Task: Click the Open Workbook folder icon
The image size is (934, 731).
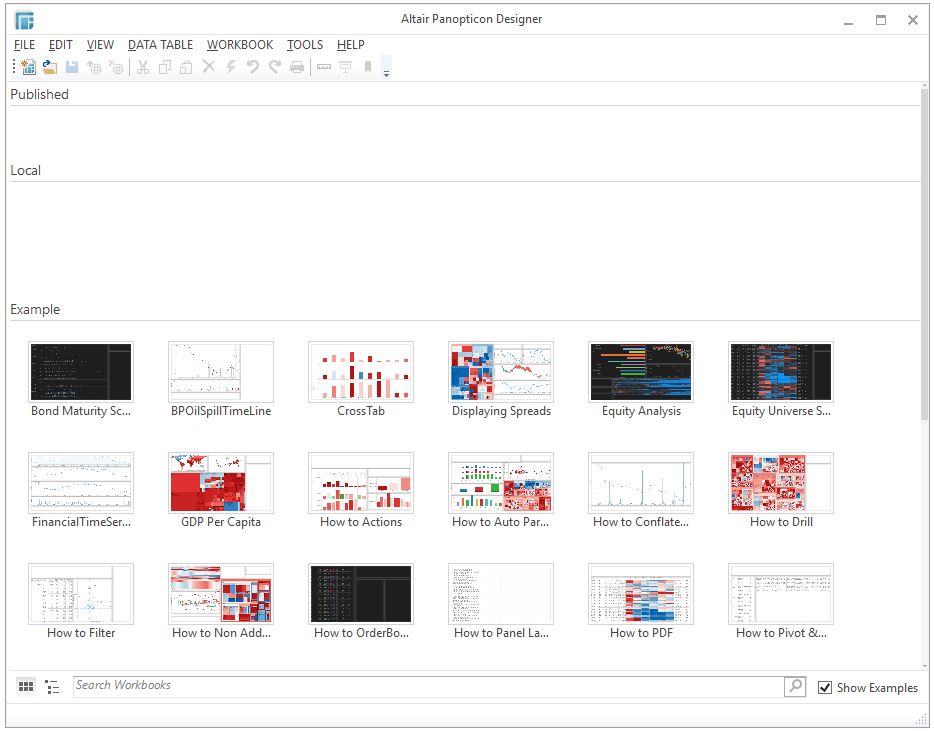Action: tap(49, 67)
